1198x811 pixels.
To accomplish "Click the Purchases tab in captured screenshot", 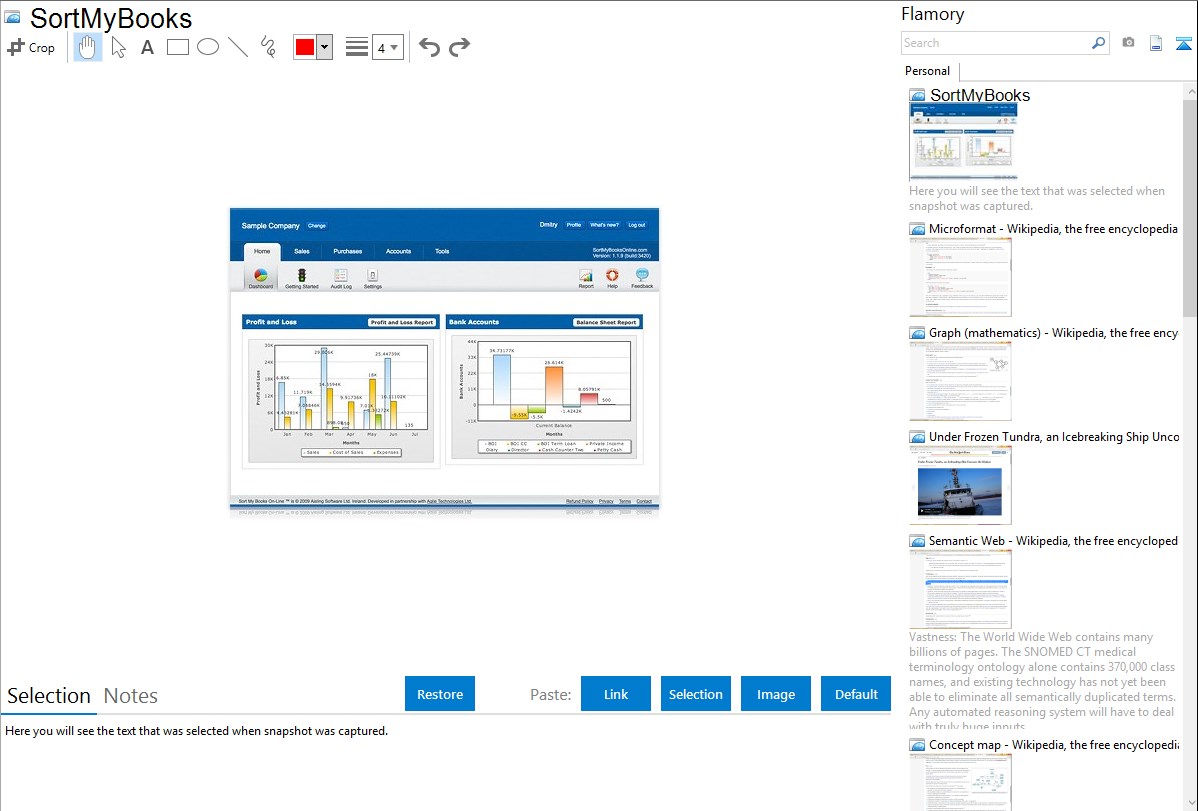I will point(348,251).
